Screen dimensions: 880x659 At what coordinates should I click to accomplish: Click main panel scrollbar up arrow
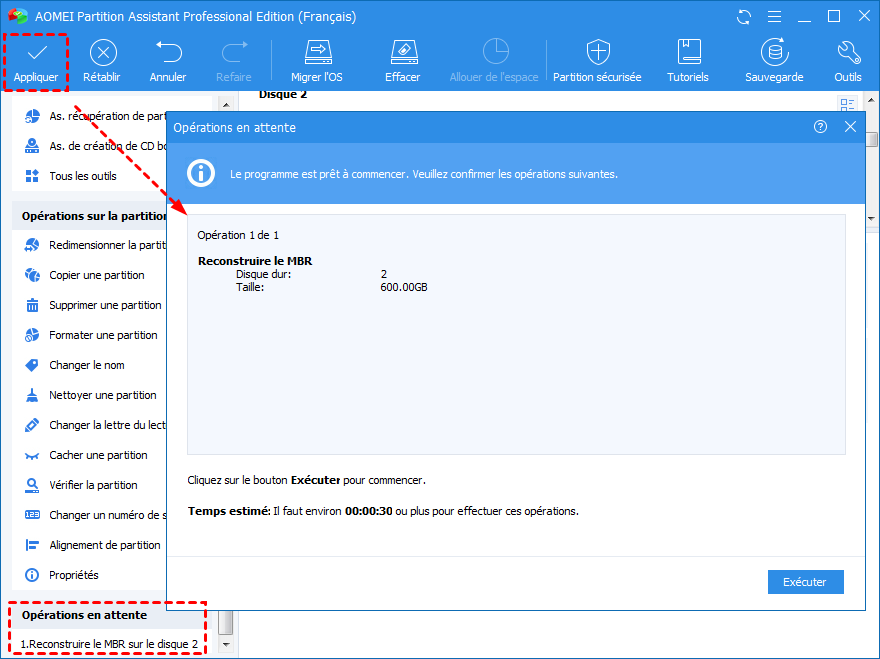tap(872, 100)
